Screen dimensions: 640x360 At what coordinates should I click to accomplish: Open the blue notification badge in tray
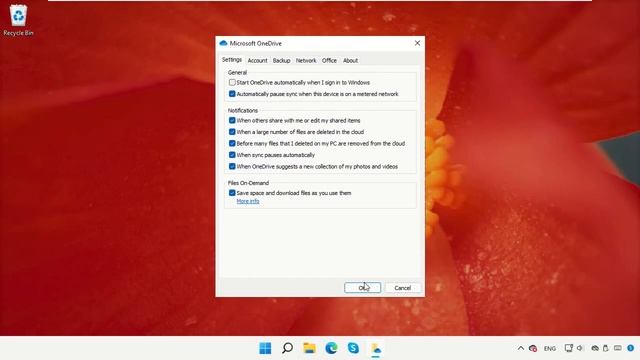click(631, 348)
